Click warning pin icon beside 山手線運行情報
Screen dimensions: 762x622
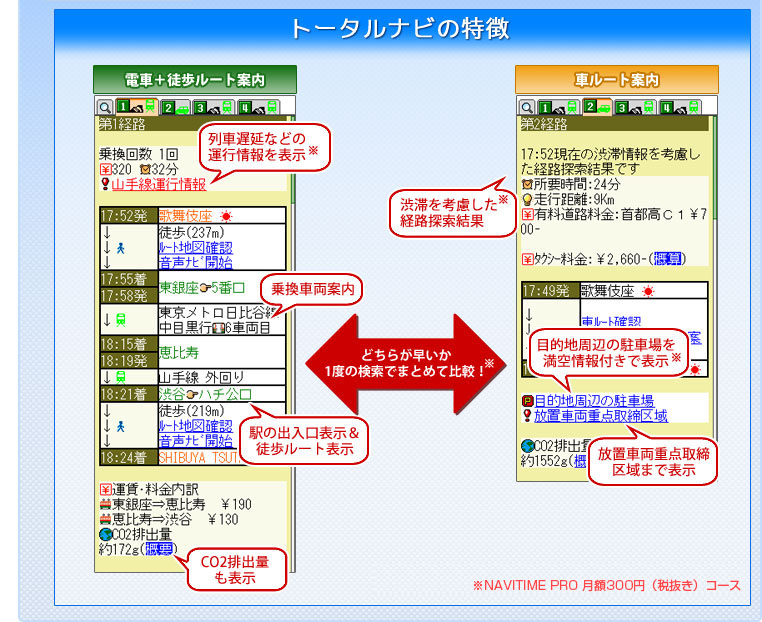click(104, 184)
